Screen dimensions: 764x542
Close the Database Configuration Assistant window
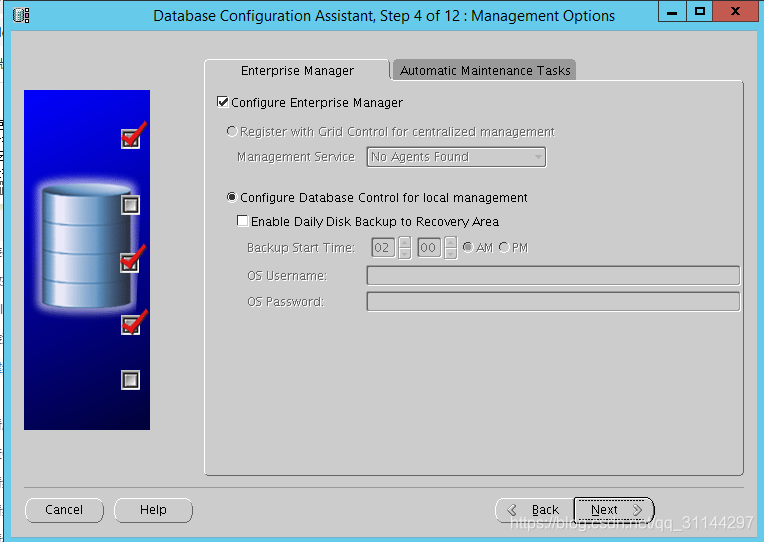click(x=735, y=12)
